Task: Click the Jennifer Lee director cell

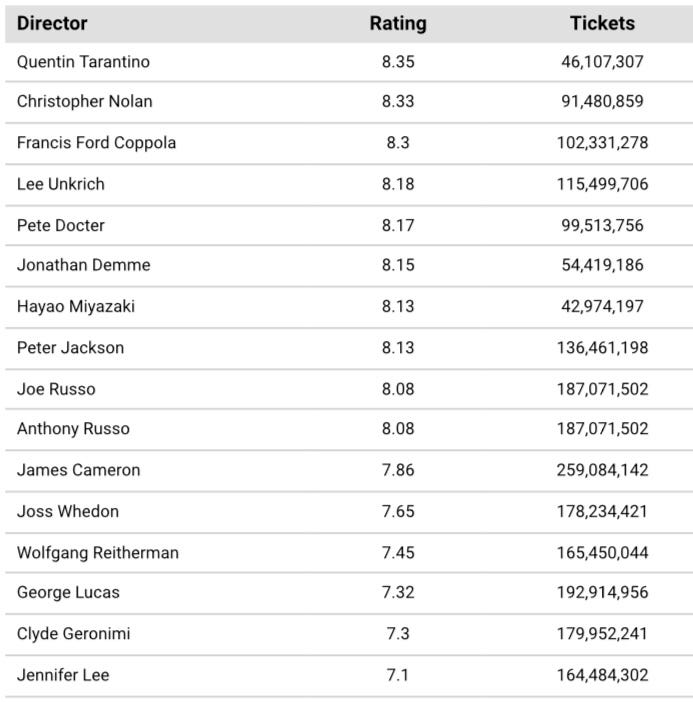Action: coord(63,675)
